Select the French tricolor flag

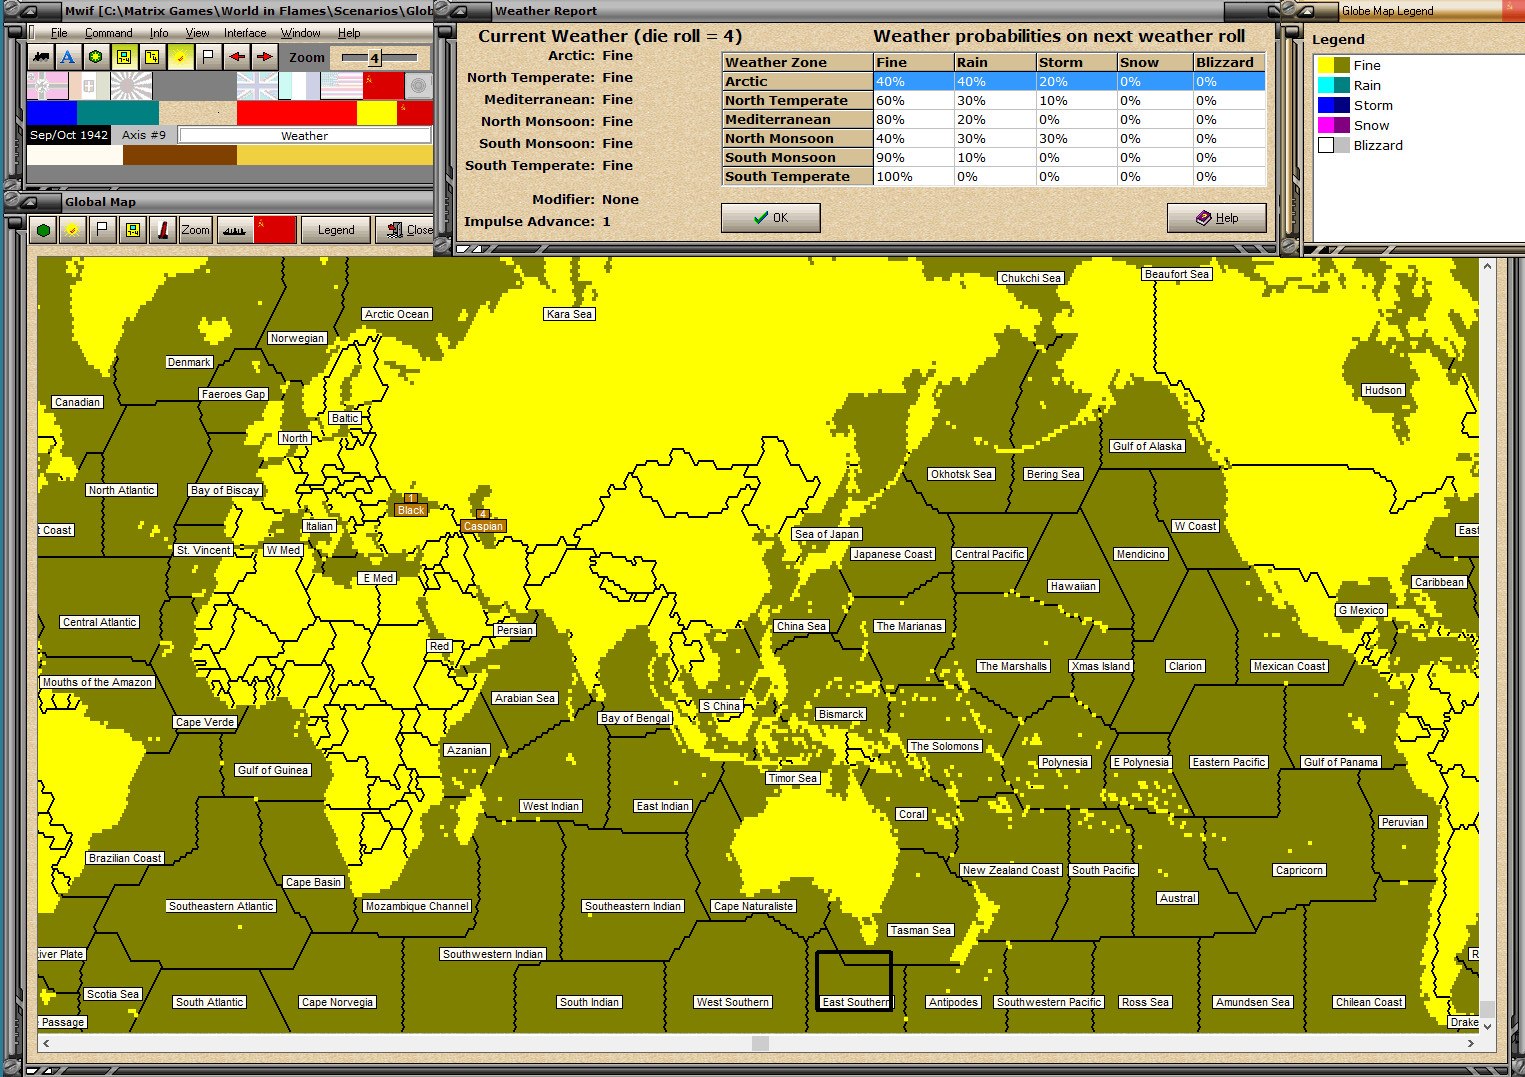[x=299, y=86]
